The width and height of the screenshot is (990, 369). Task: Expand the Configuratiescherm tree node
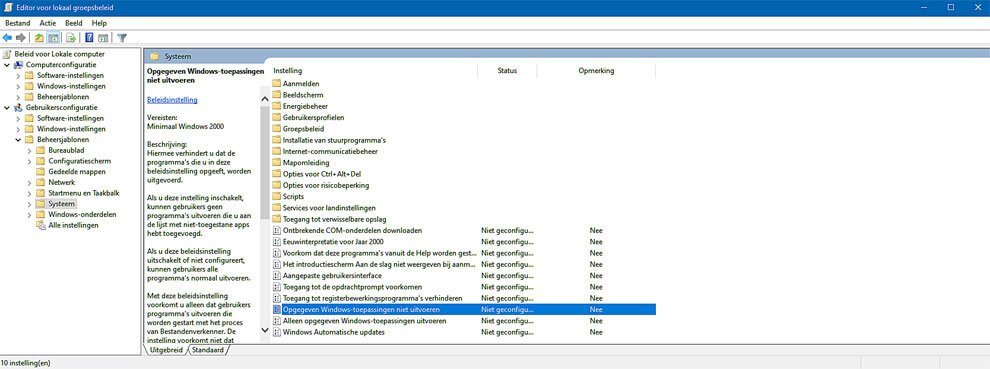tap(30, 161)
